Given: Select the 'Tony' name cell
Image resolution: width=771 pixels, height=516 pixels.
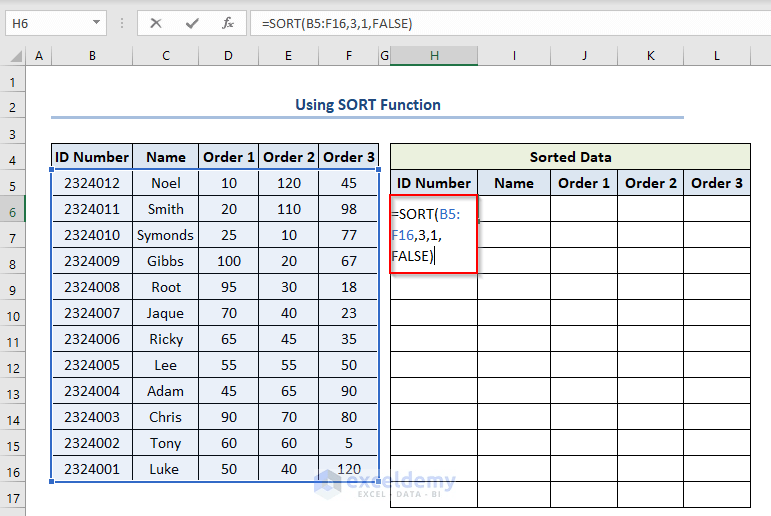Looking at the screenshot, I should 166,443.
